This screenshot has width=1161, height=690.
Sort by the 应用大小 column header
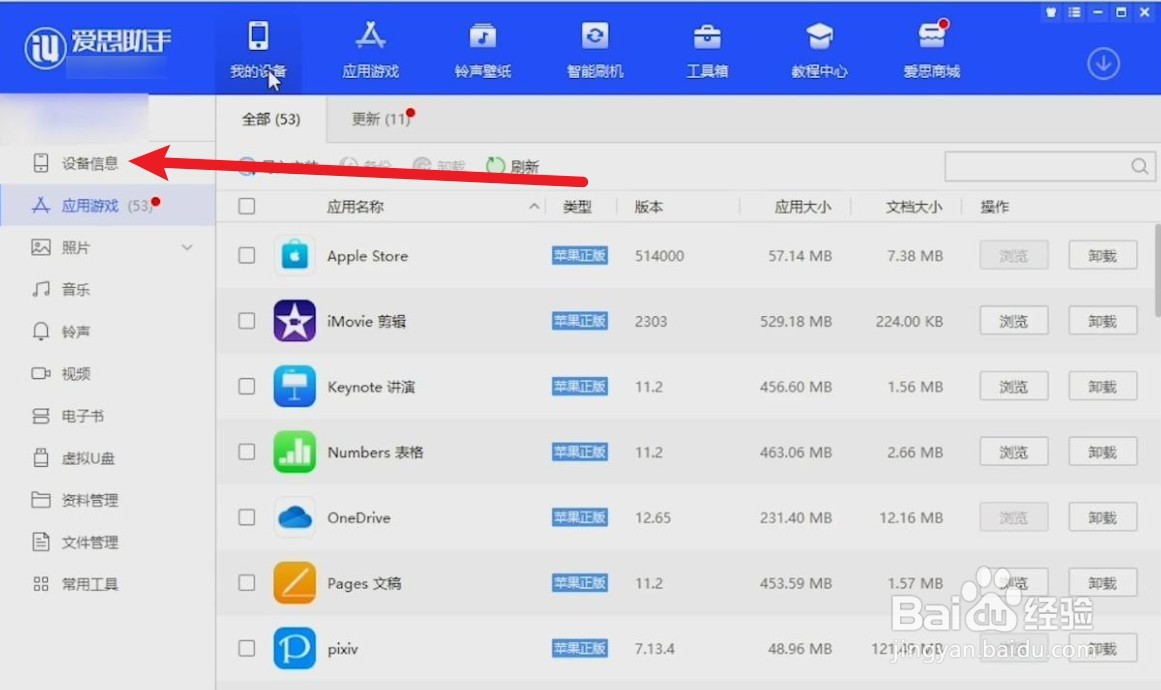coord(803,207)
